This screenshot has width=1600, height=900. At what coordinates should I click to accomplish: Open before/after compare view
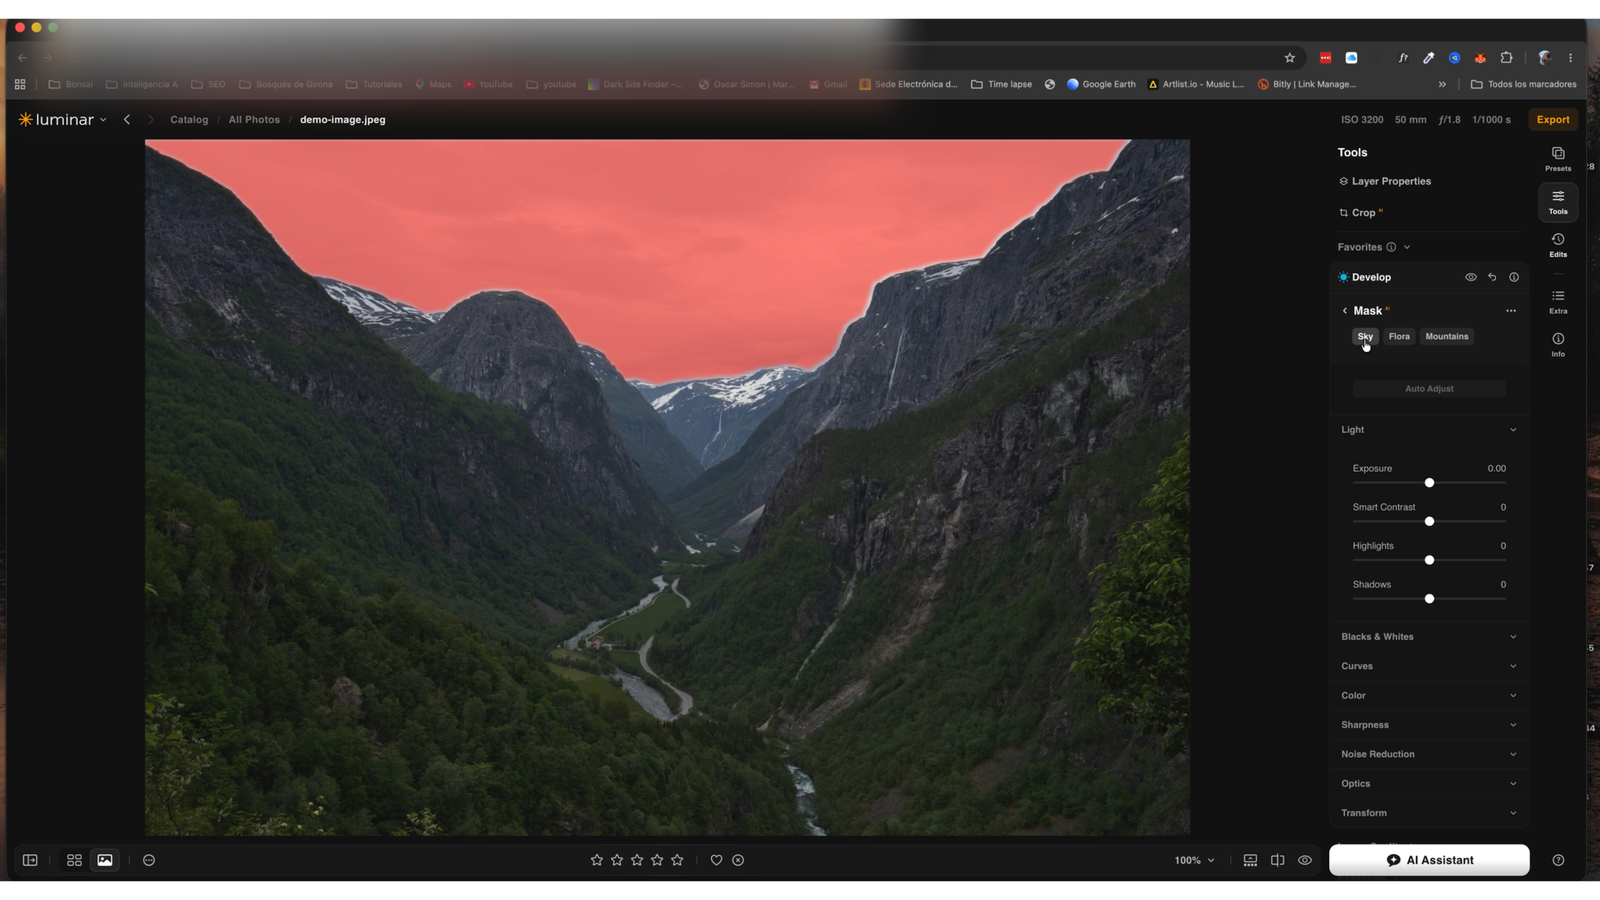coord(1278,860)
